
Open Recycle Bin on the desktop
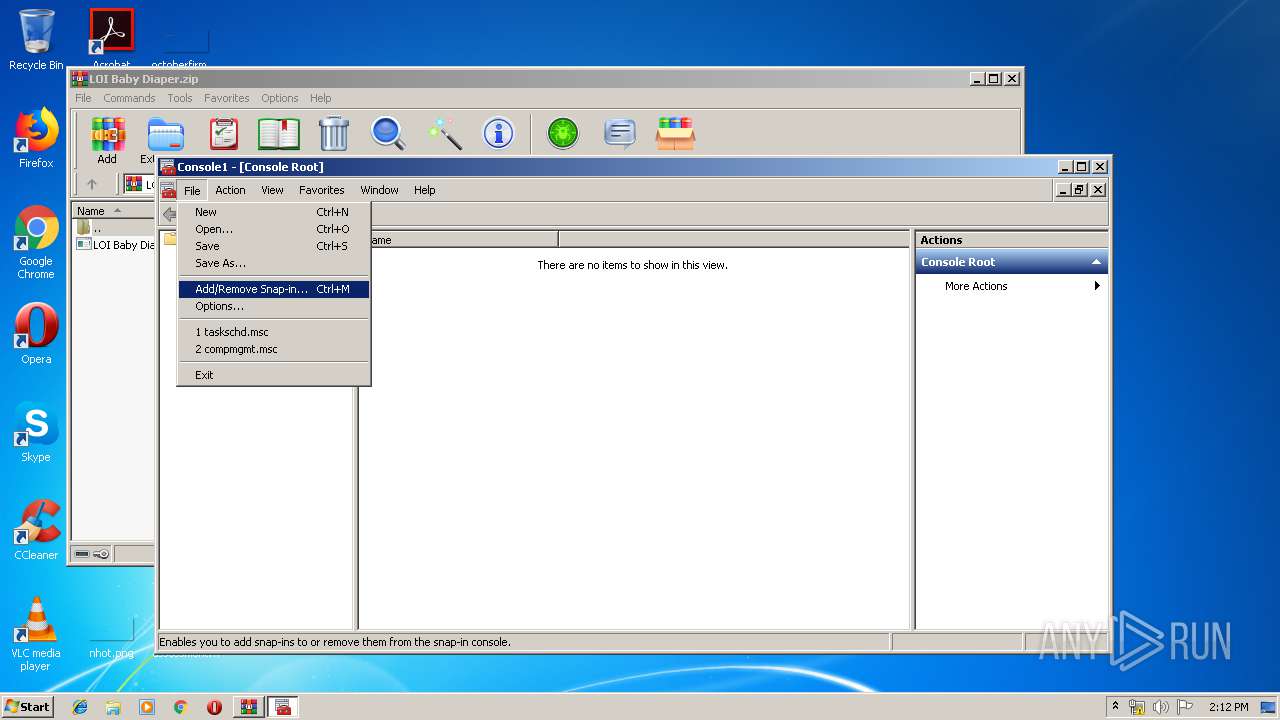[36, 40]
